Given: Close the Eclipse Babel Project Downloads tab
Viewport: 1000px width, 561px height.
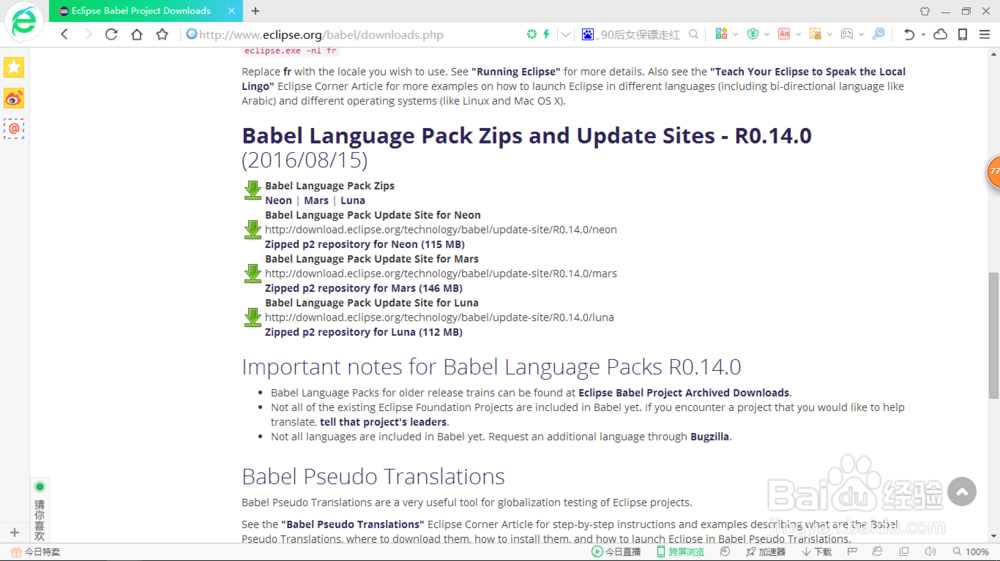Looking at the screenshot, I should tap(232, 11).
